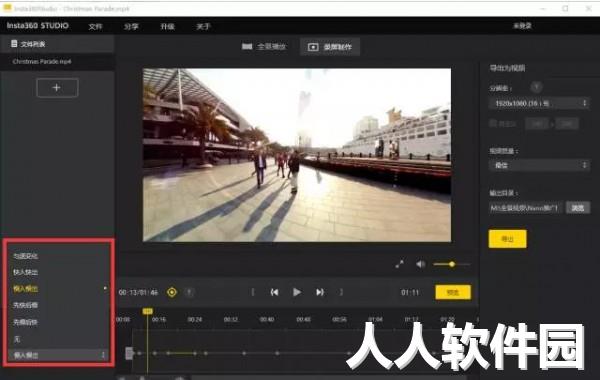
Task: Click the login status text at top right
Action: (522, 26)
